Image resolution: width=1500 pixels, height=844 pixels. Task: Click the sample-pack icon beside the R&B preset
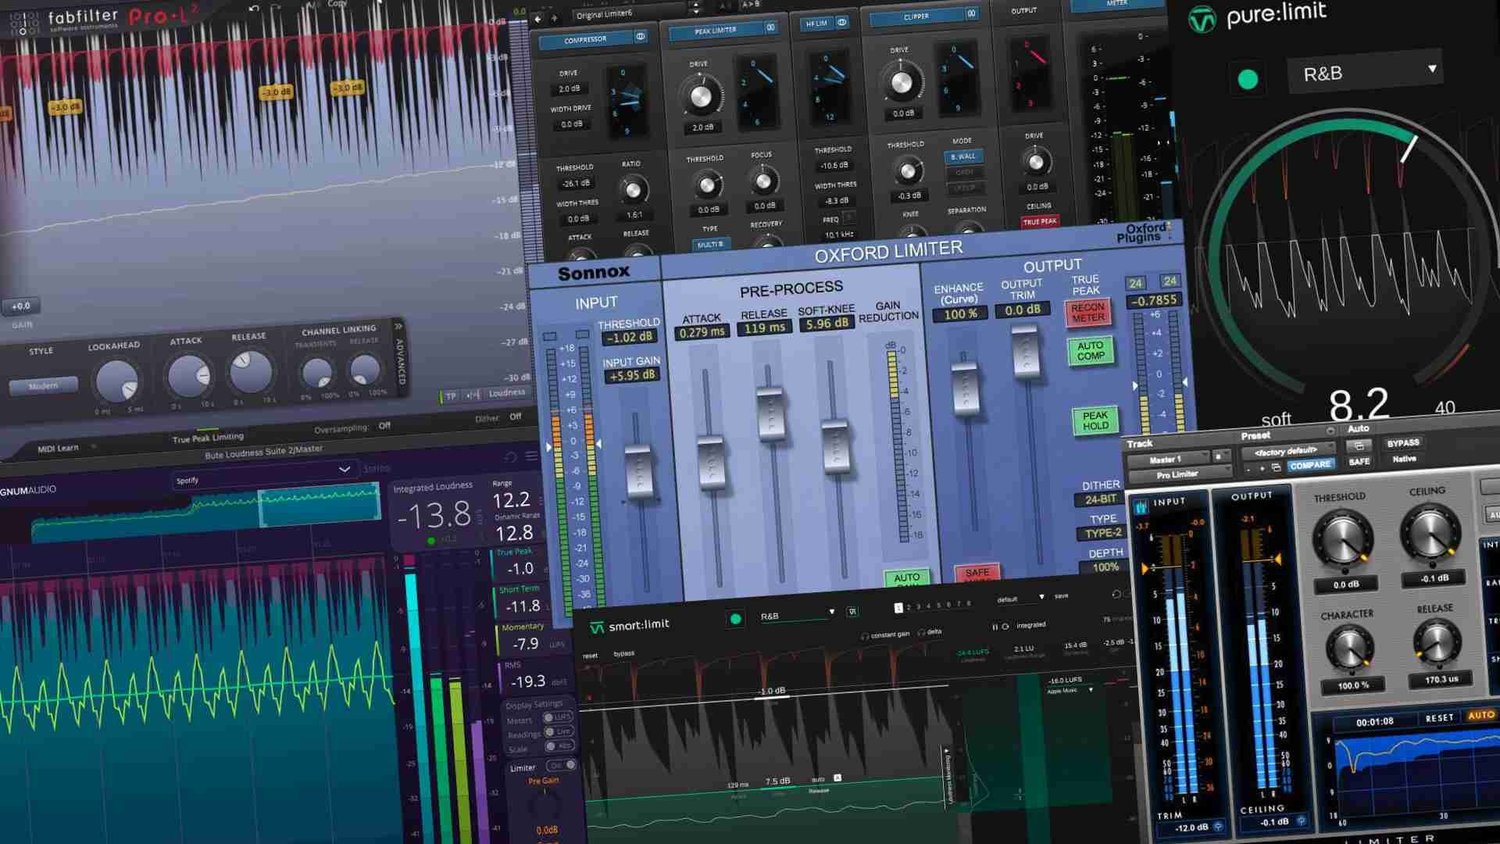[852, 611]
